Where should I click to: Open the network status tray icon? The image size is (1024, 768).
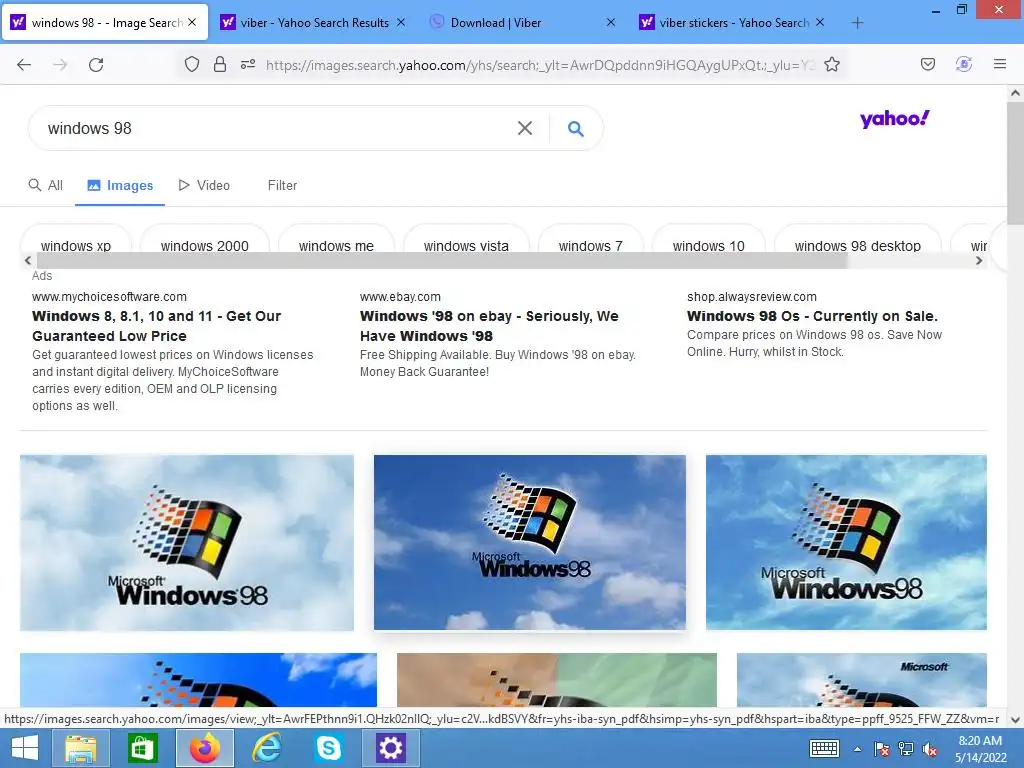pyautogui.click(x=906, y=750)
